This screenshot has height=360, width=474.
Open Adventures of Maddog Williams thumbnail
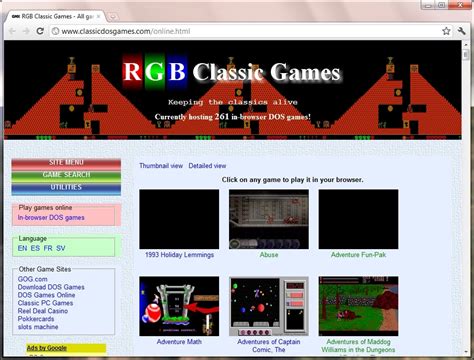pyautogui.click(x=358, y=306)
